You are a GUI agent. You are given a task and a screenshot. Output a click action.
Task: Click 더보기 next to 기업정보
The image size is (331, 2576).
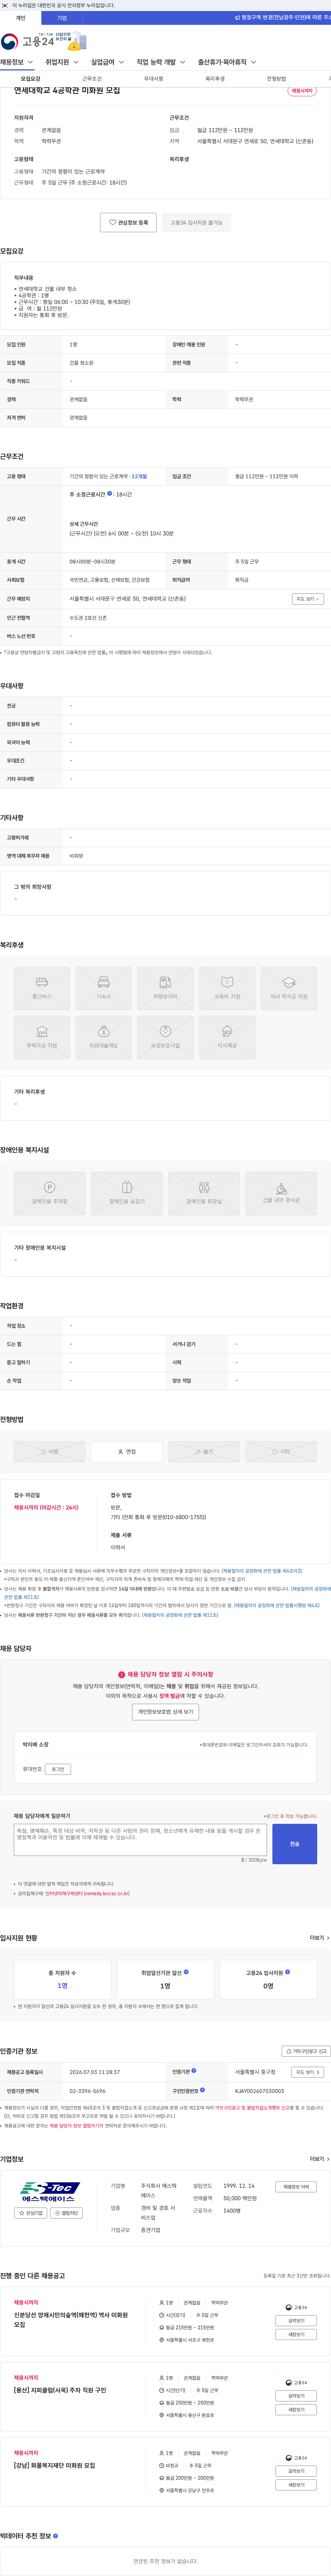[319, 2159]
